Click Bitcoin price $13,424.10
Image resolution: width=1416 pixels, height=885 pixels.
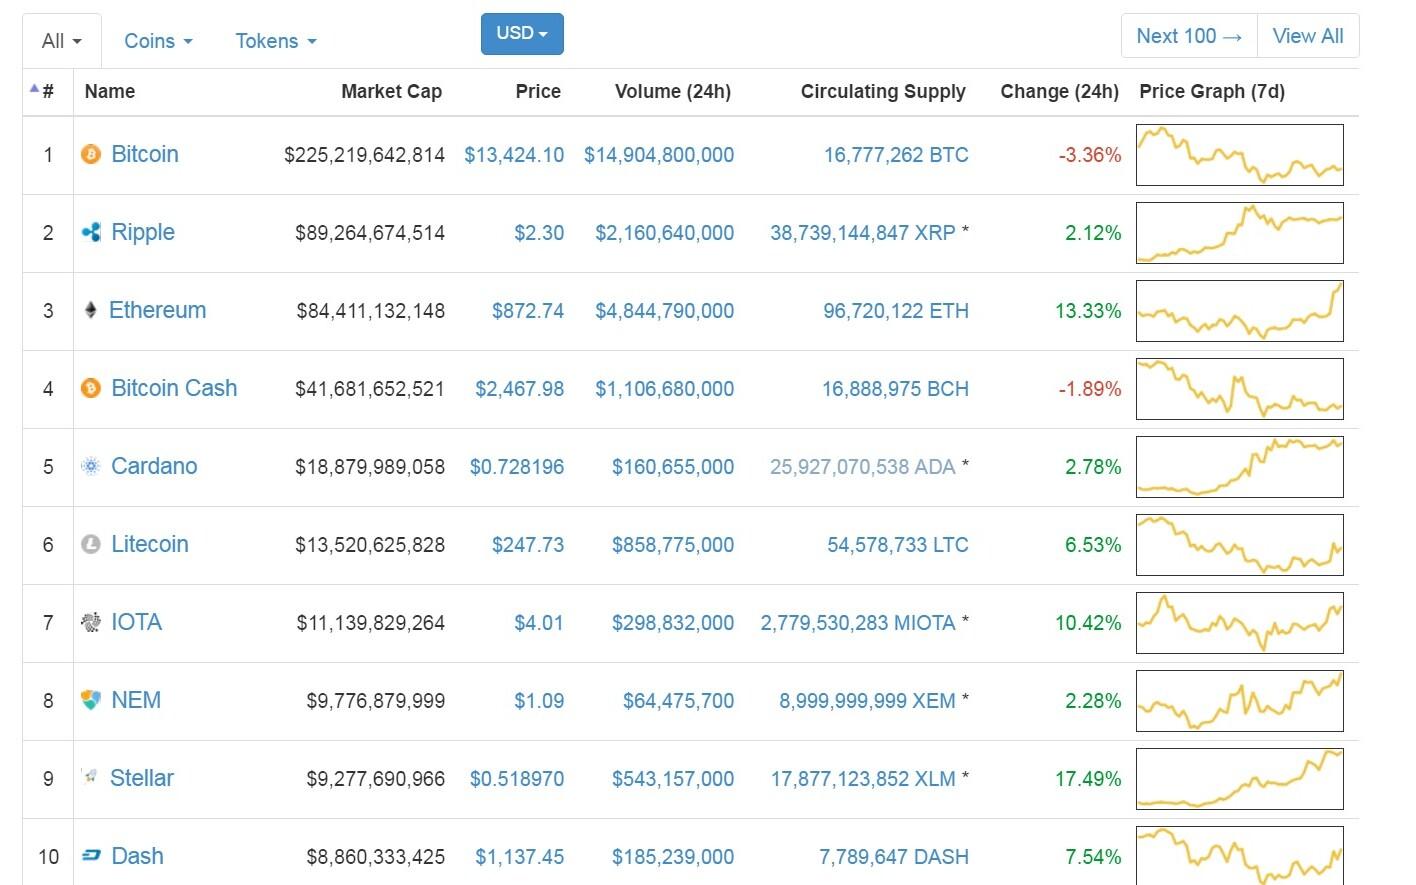click(514, 155)
